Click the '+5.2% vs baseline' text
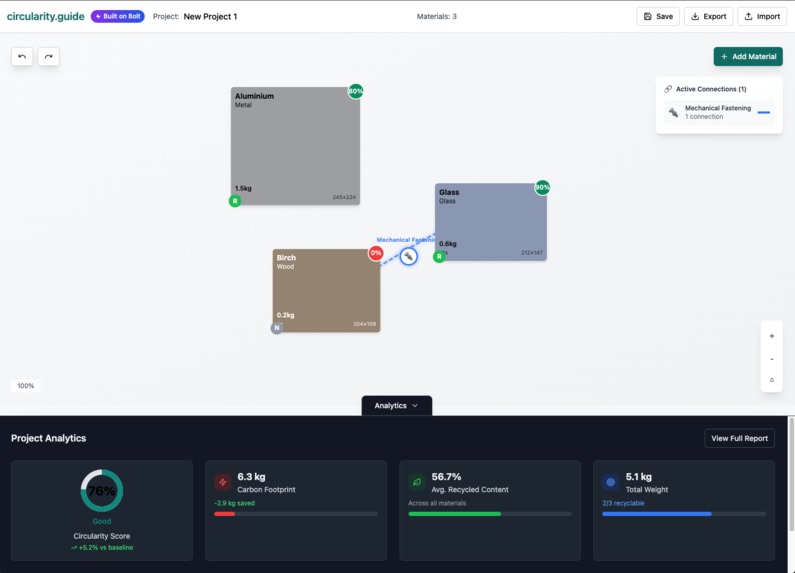This screenshot has width=795, height=573. [105, 548]
